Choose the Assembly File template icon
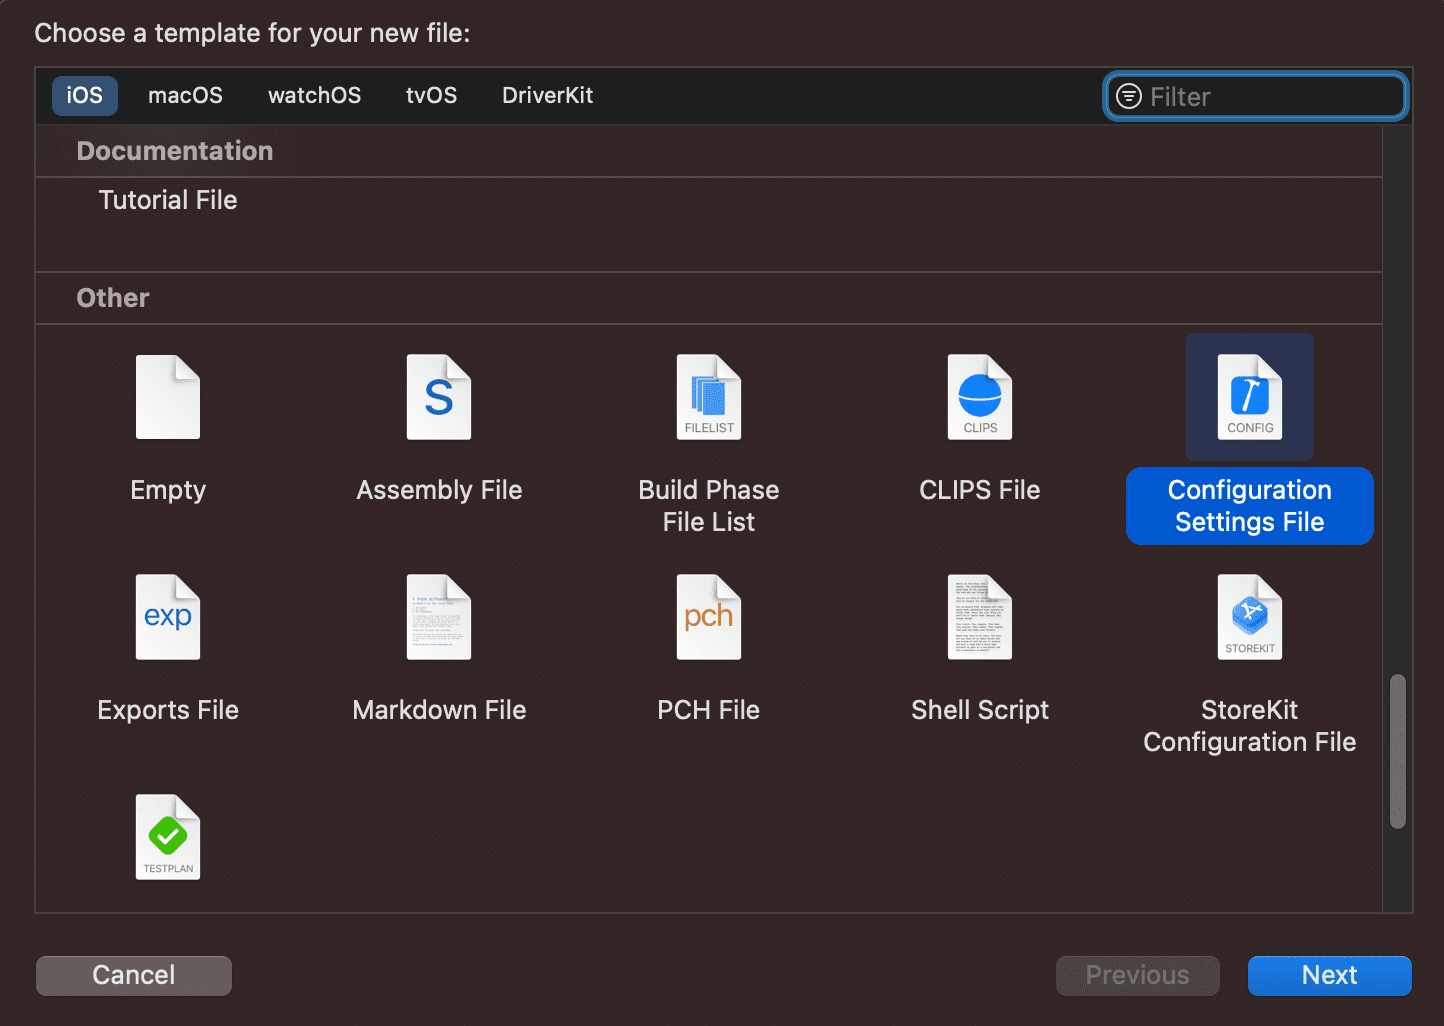The width and height of the screenshot is (1444, 1026). click(x=439, y=398)
